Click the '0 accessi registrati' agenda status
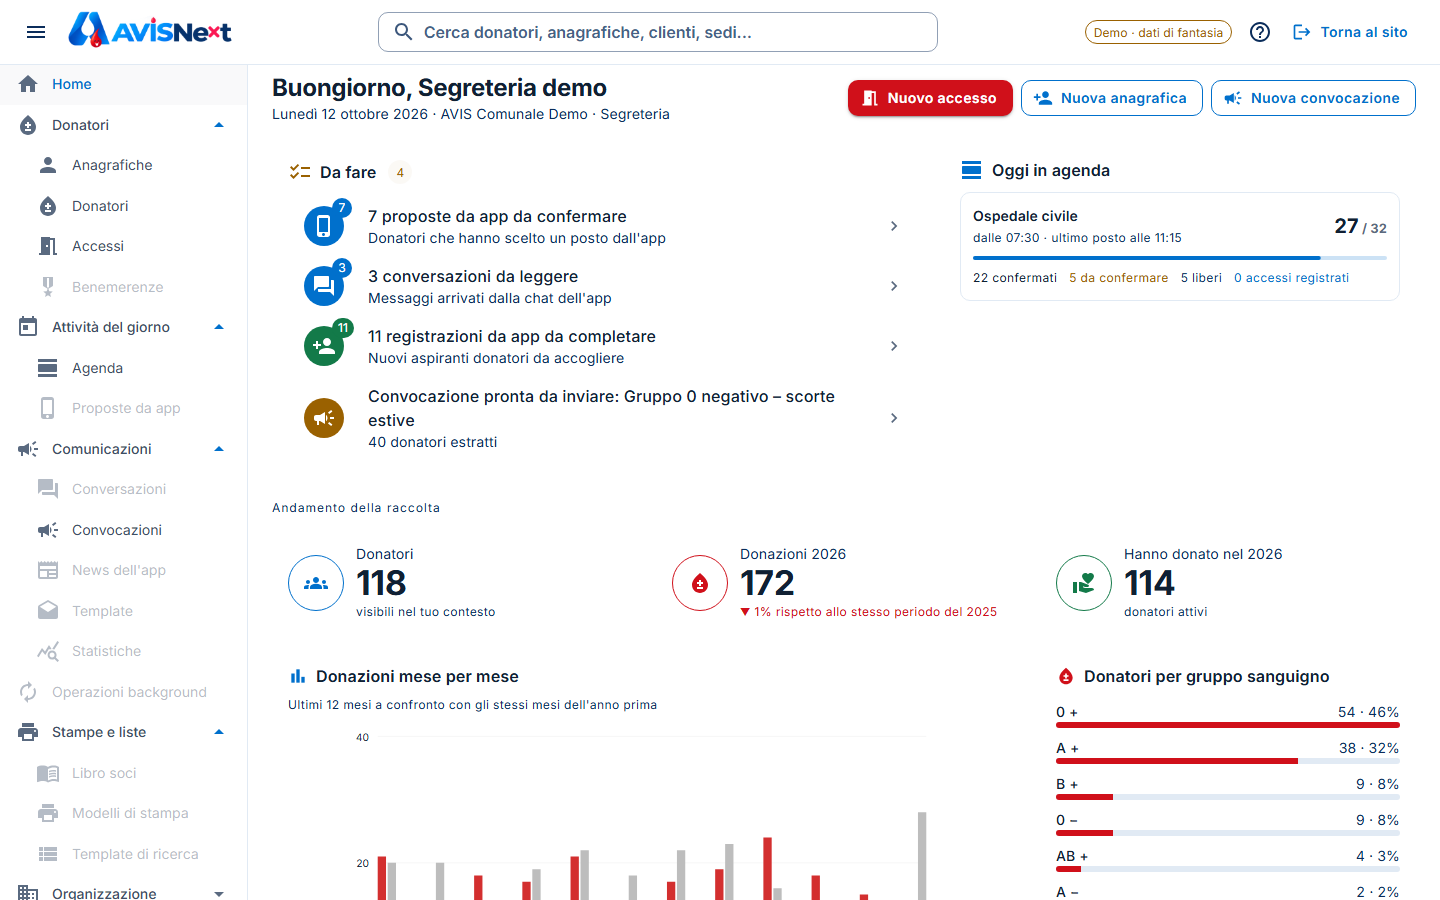Image resolution: width=1440 pixels, height=900 pixels. click(1291, 278)
